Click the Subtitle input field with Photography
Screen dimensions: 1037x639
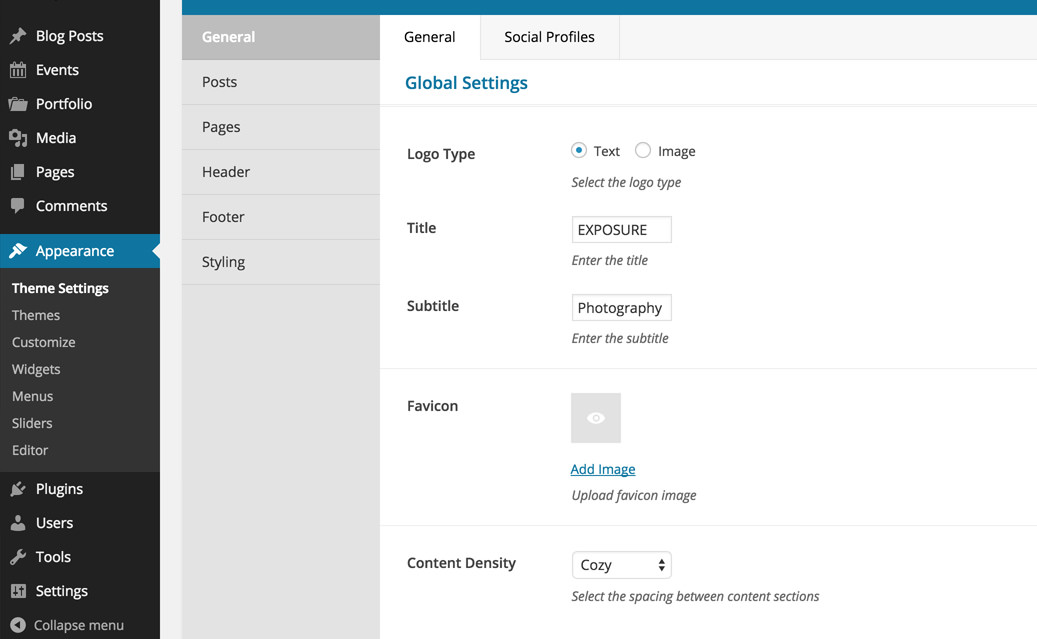pyautogui.click(x=622, y=308)
